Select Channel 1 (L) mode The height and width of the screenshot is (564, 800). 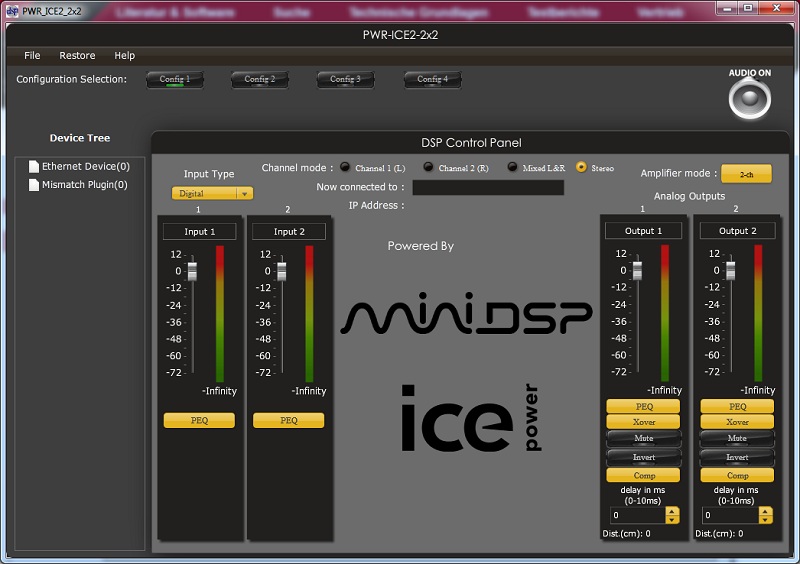[346, 168]
